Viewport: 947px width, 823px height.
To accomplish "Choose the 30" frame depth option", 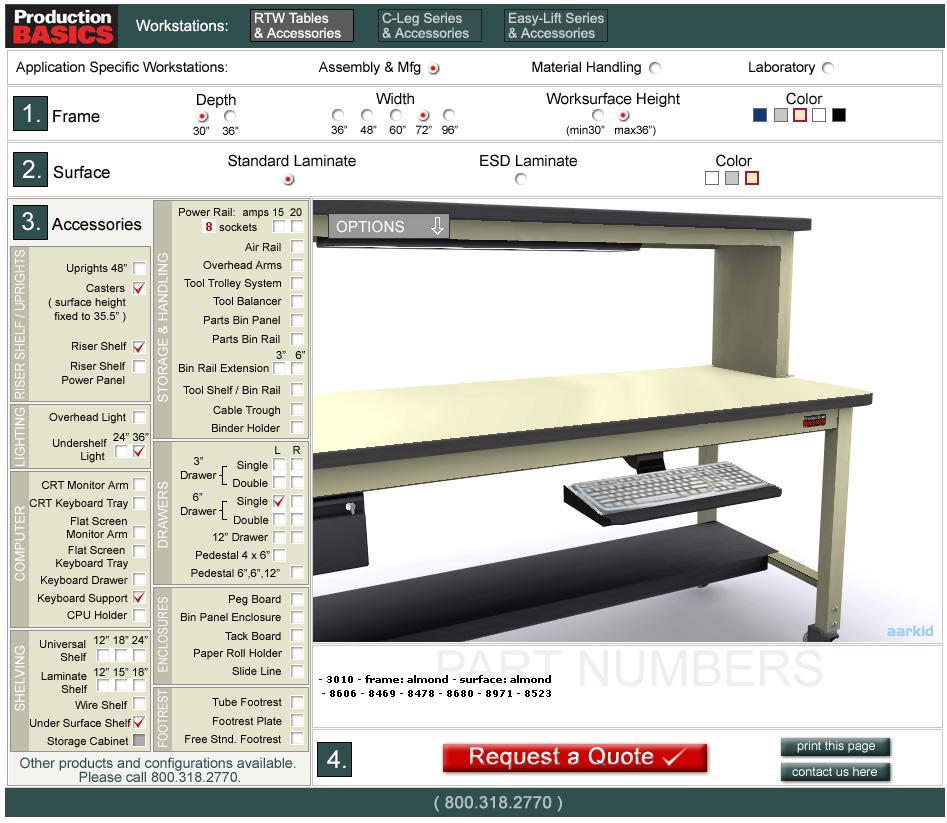I will 202,116.
